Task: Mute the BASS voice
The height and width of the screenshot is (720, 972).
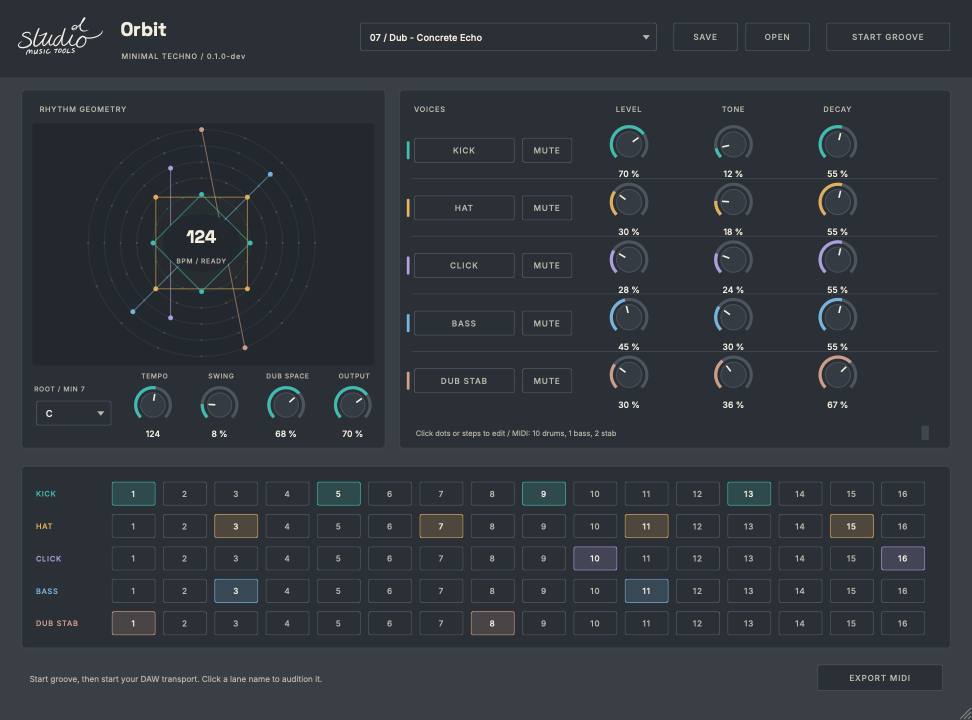Action: (547, 323)
